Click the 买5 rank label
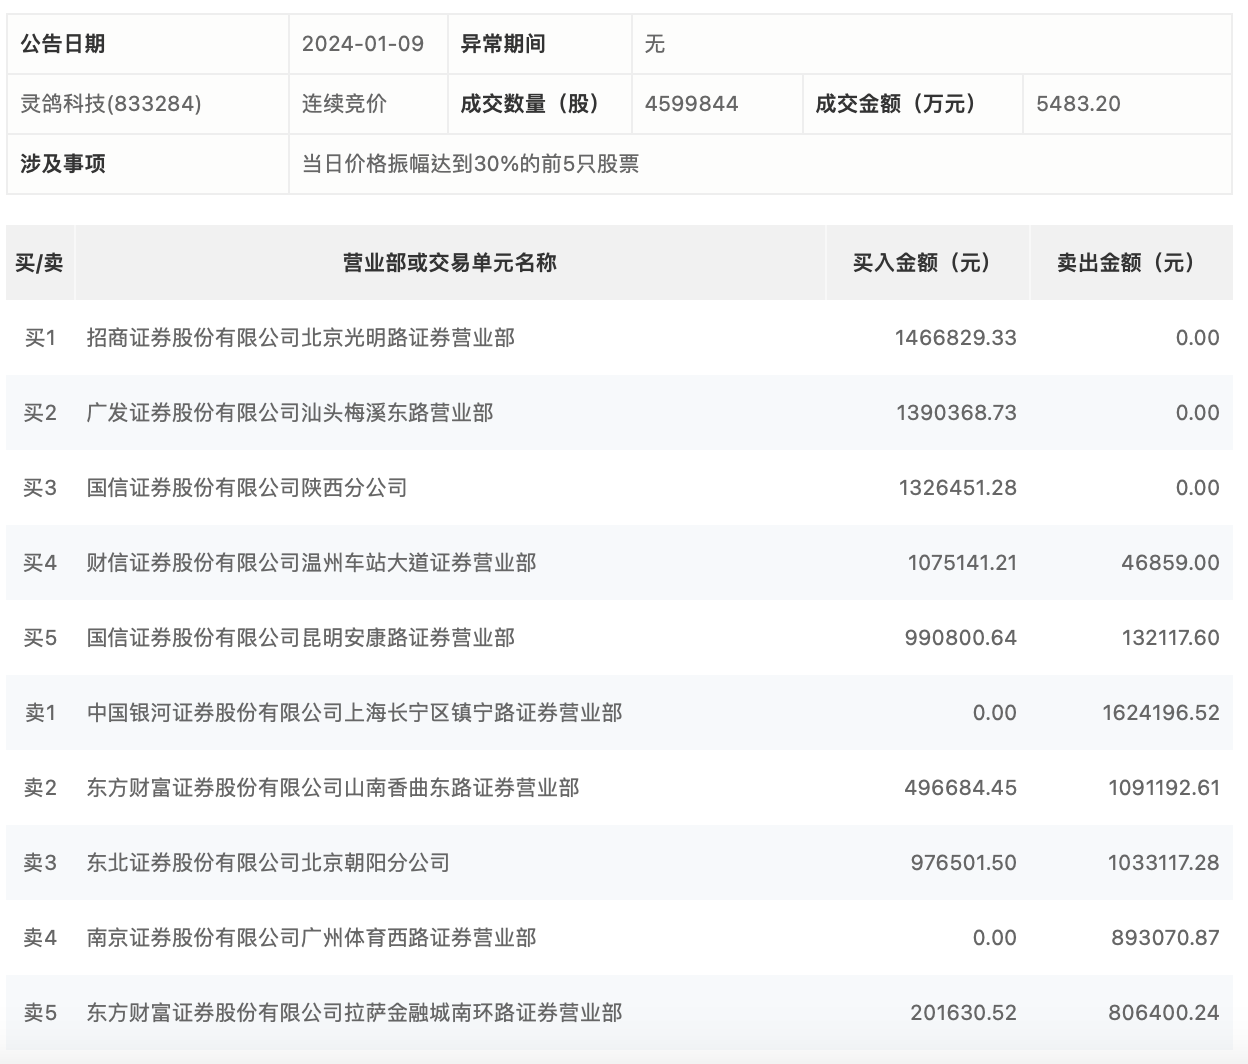 point(40,638)
